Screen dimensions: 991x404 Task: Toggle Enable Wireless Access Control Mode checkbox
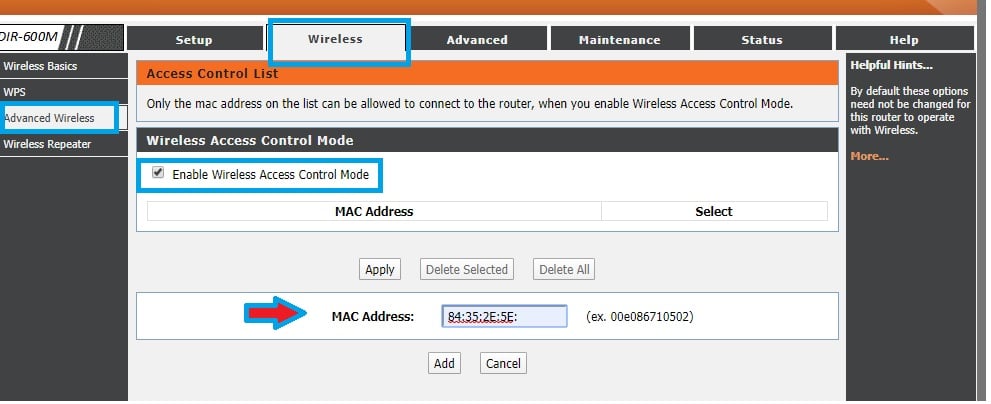[x=158, y=173]
